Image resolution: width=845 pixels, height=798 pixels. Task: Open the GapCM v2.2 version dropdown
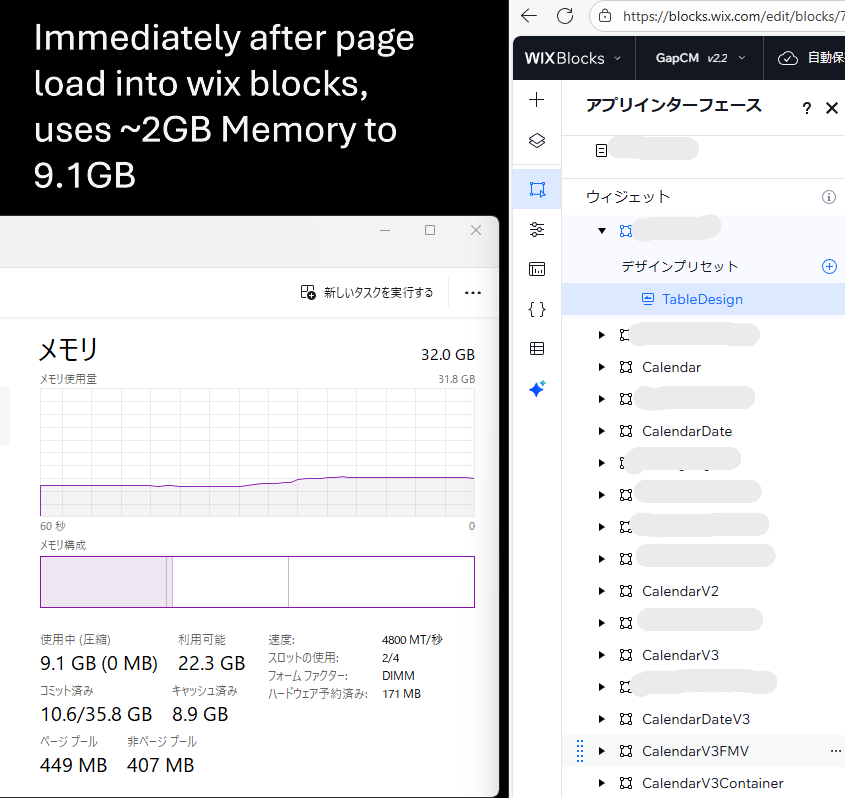click(x=700, y=58)
